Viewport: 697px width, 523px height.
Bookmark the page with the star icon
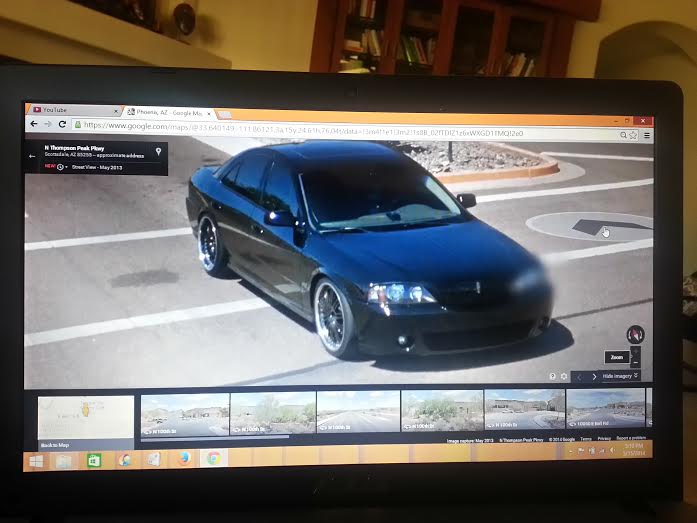(x=633, y=134)
